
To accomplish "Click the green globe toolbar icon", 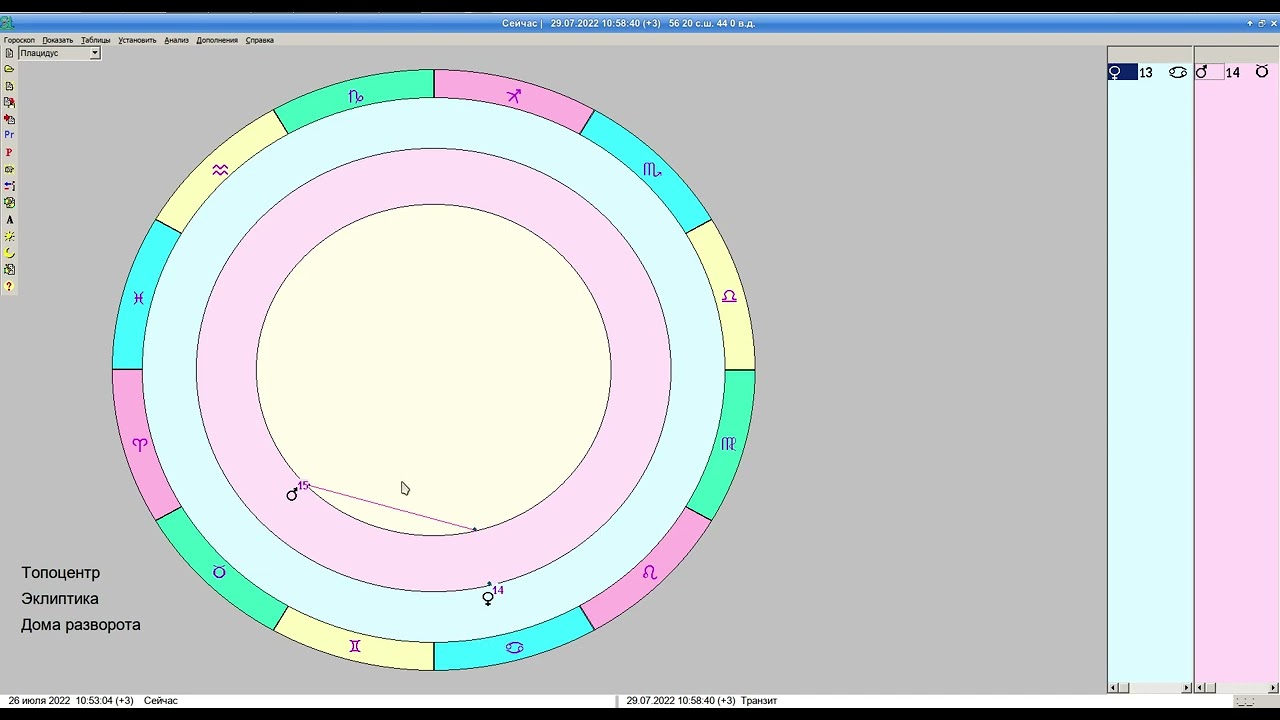I will pyautogui.click(x=9, y=203).
